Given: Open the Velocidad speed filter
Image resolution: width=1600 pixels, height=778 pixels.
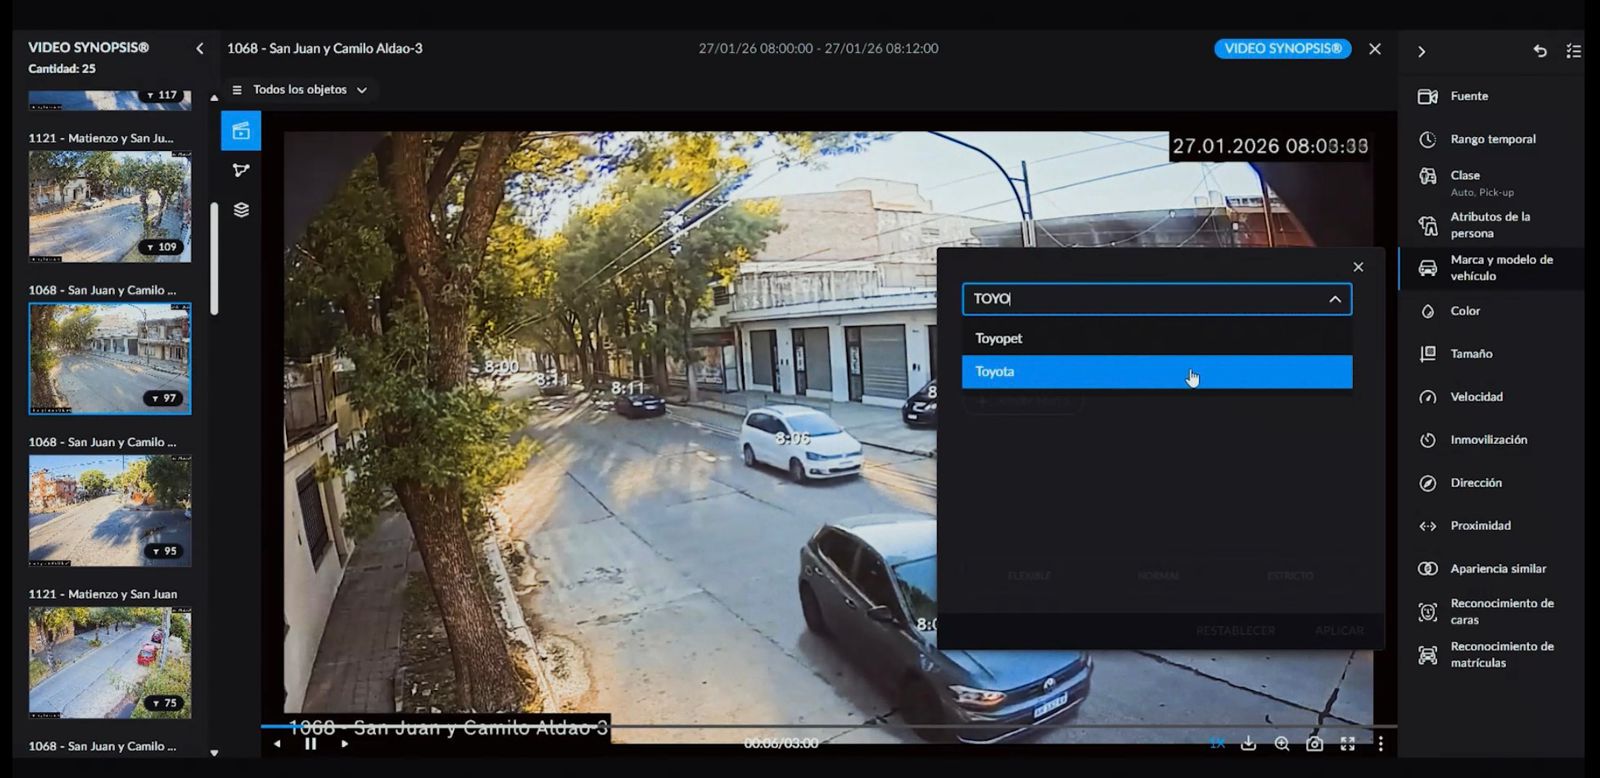Looking at the screenshot, I should (x=1475, y=397).
